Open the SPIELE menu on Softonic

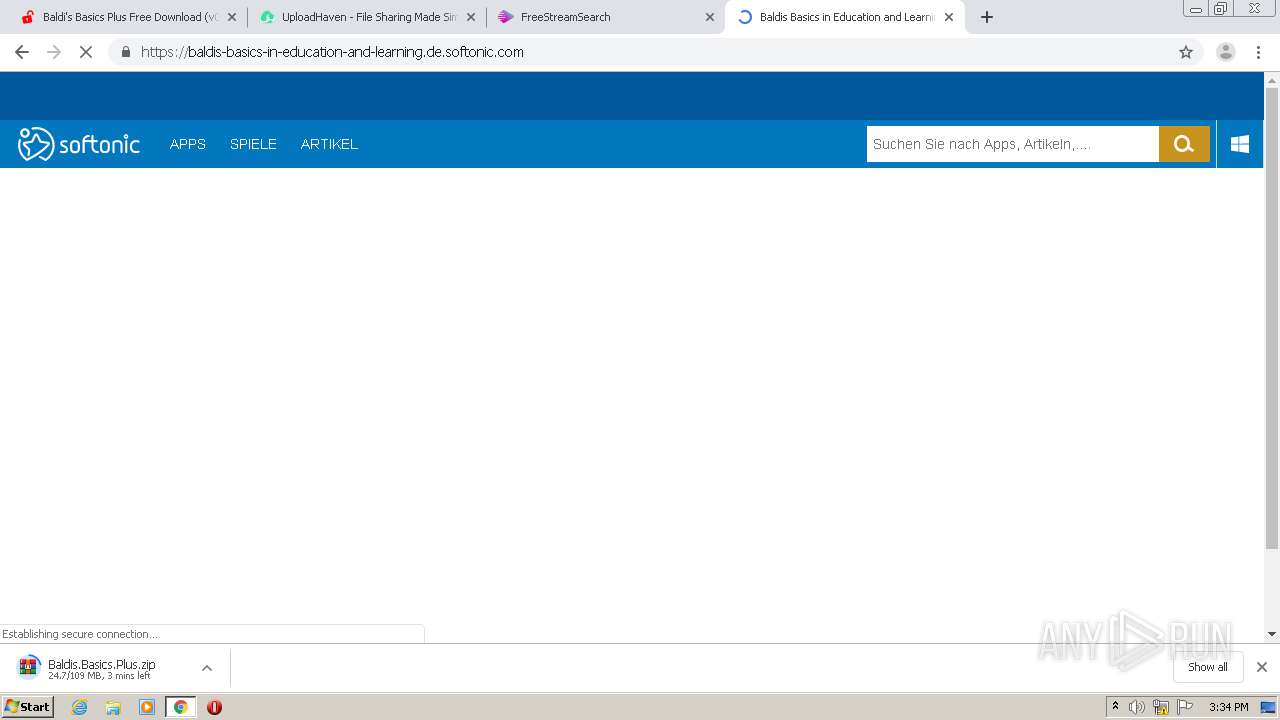coord(253,144)
